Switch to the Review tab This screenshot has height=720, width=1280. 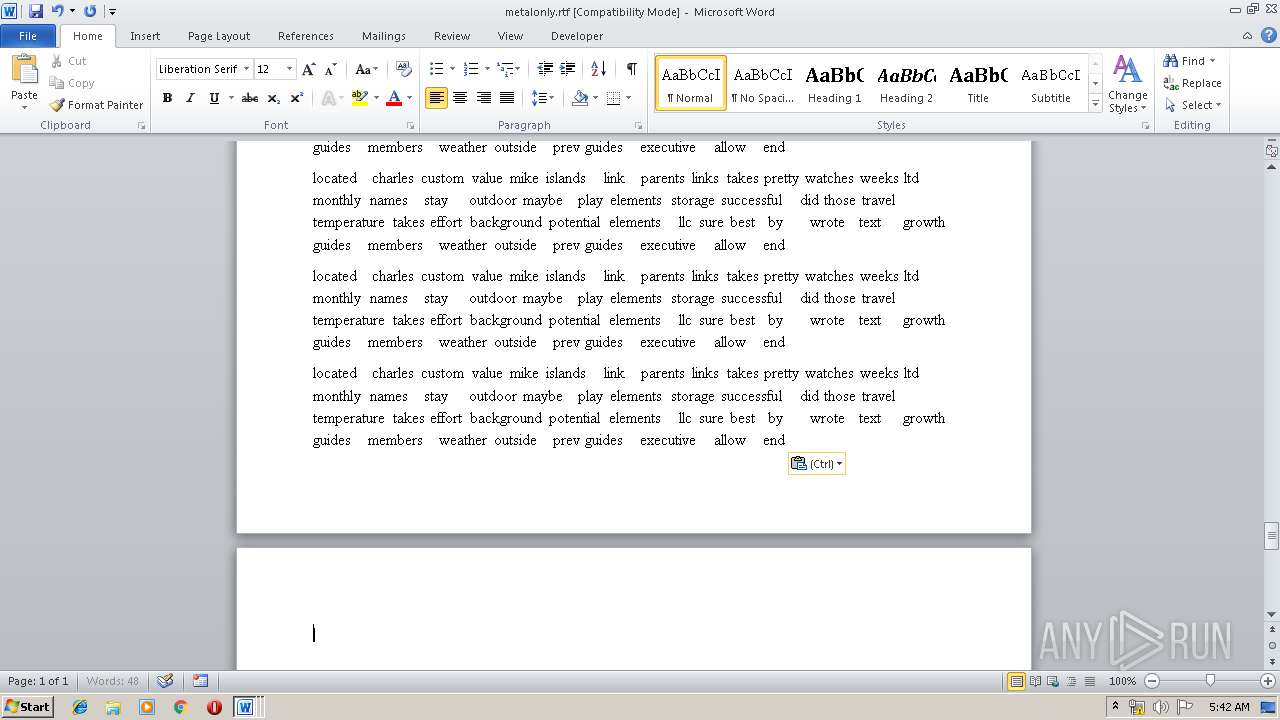pos(452,36)
